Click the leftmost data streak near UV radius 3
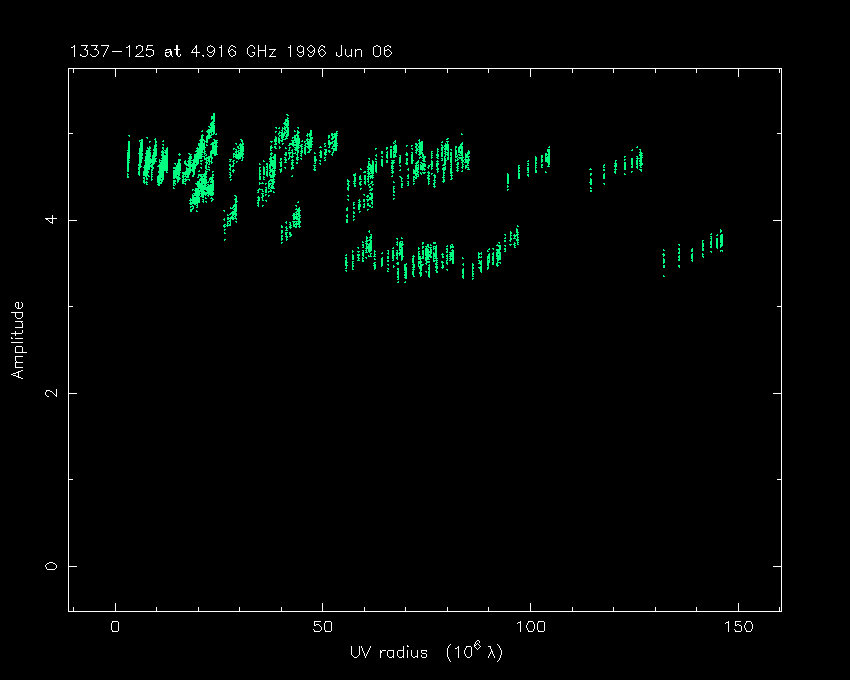This screenshot has height=680, width=850. (128, 155)
